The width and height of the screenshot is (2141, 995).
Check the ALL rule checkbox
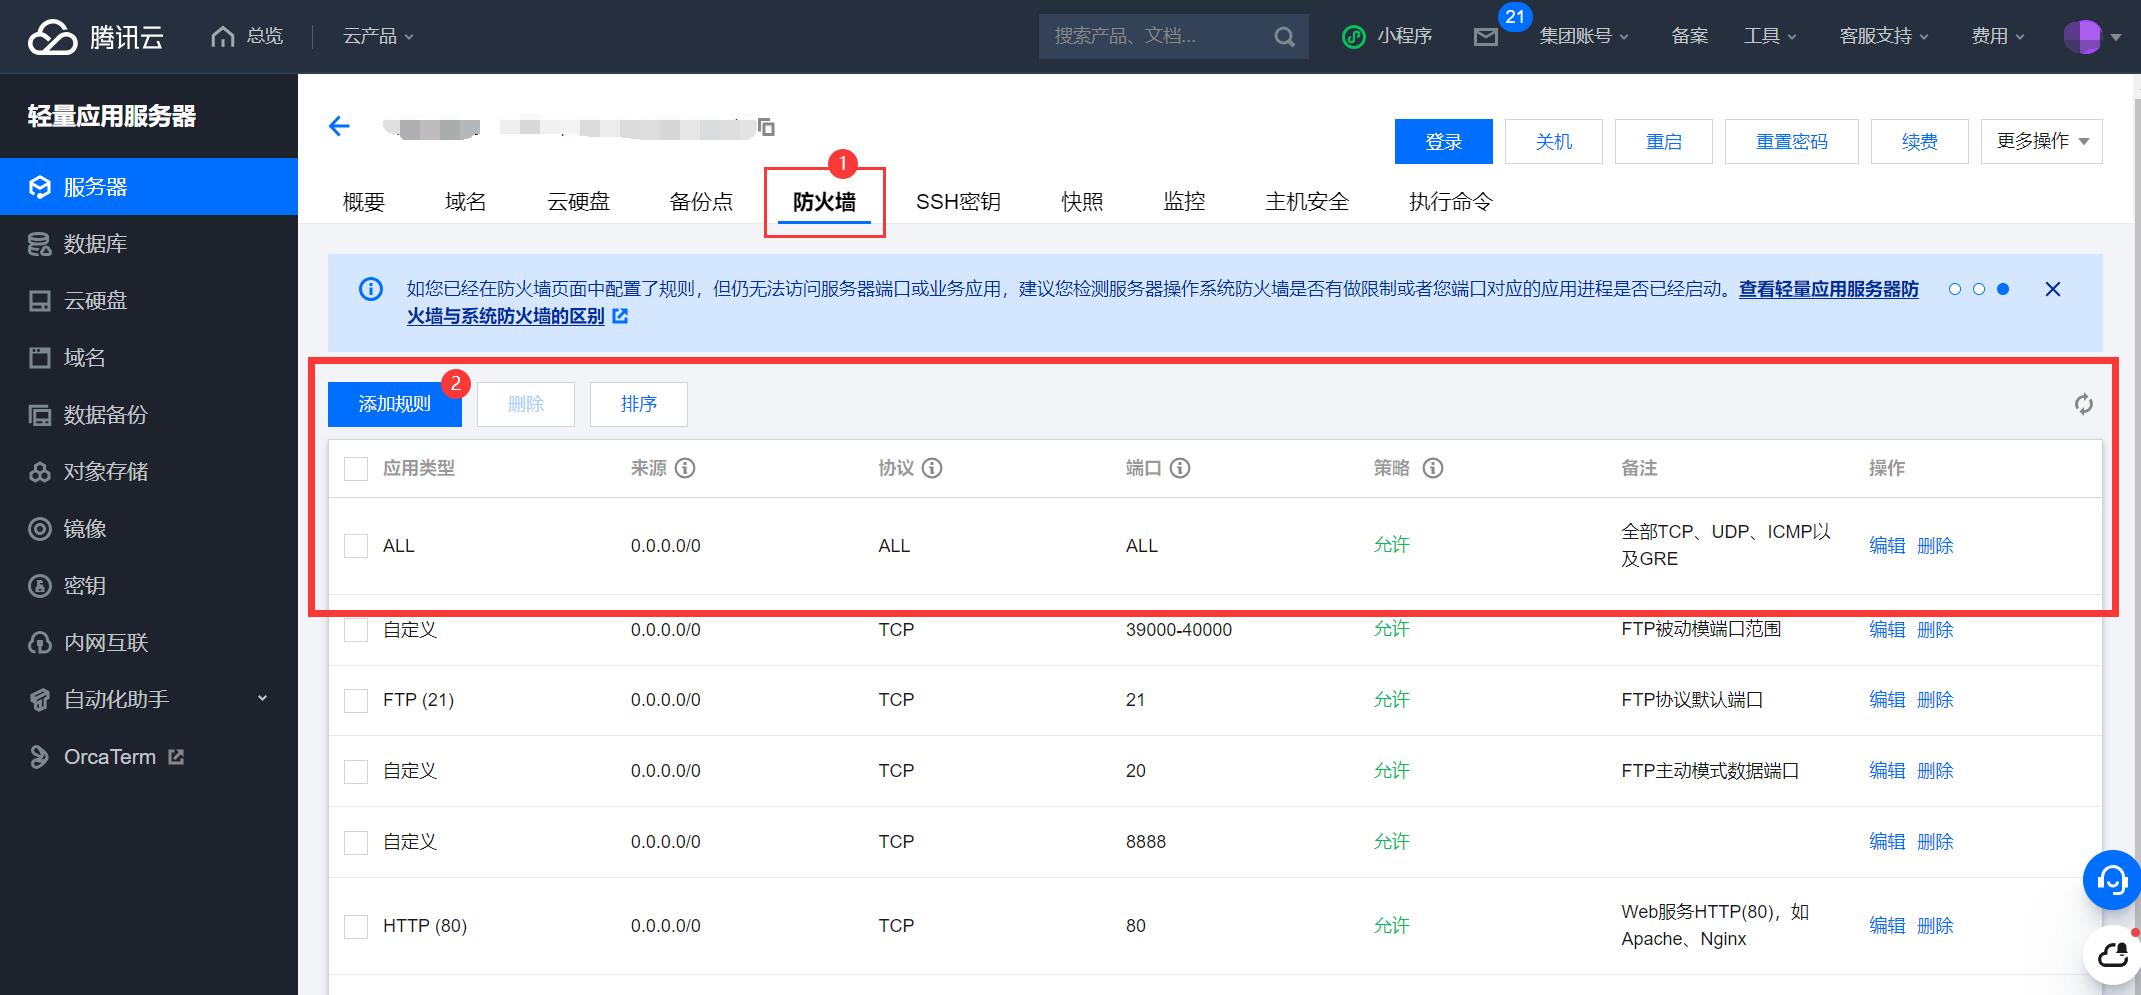[356, 546]
